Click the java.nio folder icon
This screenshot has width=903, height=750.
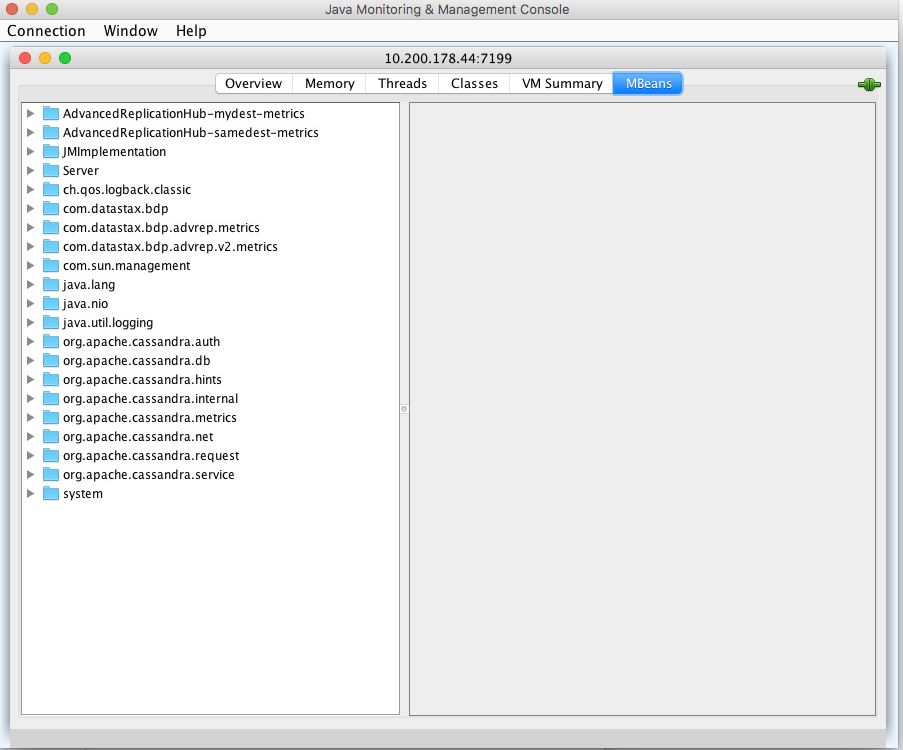coord(50,303)
